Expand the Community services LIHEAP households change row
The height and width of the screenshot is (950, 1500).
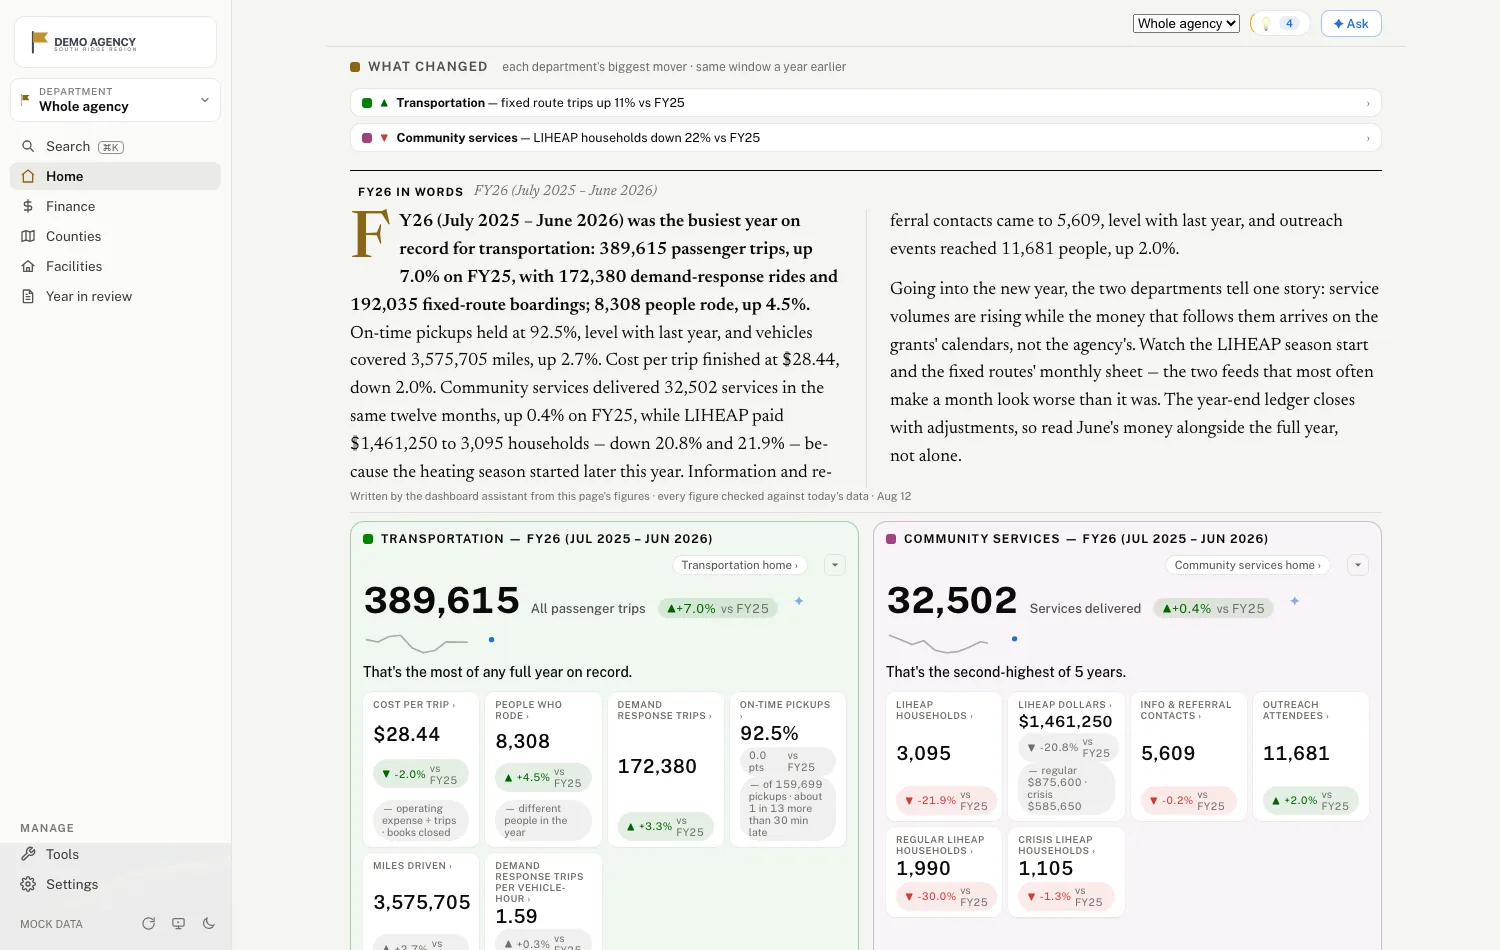pyautogui.click(x=866, y=138)
